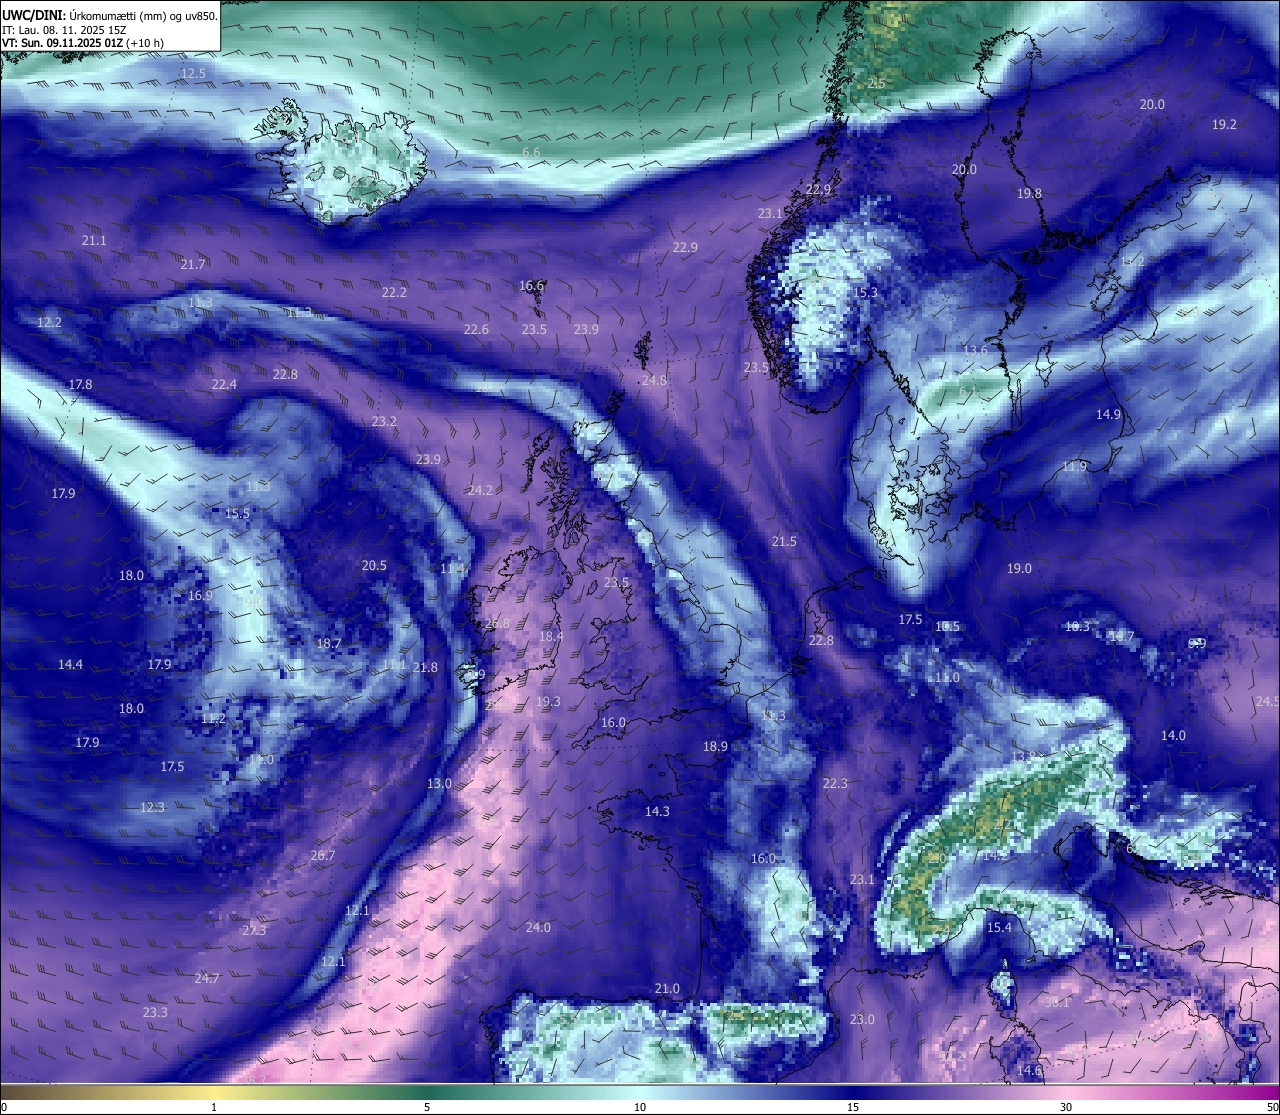Click the UWC/DINI Úrkomumætti title text
This screenshot has height=1115, width=1280.
pyautogui.click(x=110, y=15)
